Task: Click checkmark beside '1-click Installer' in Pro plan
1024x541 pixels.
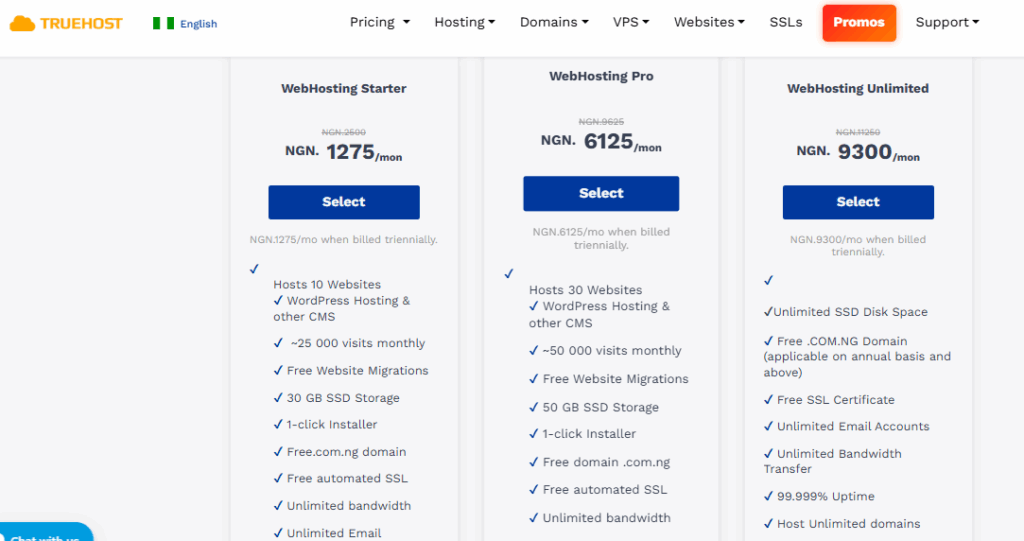Action: point(534,433)
